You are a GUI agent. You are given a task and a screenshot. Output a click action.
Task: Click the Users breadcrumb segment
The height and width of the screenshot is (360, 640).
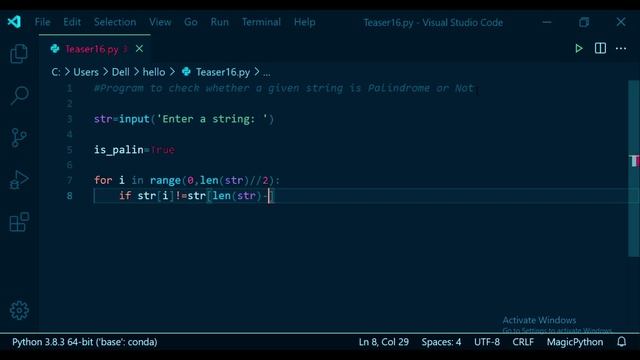click(86, 72)
